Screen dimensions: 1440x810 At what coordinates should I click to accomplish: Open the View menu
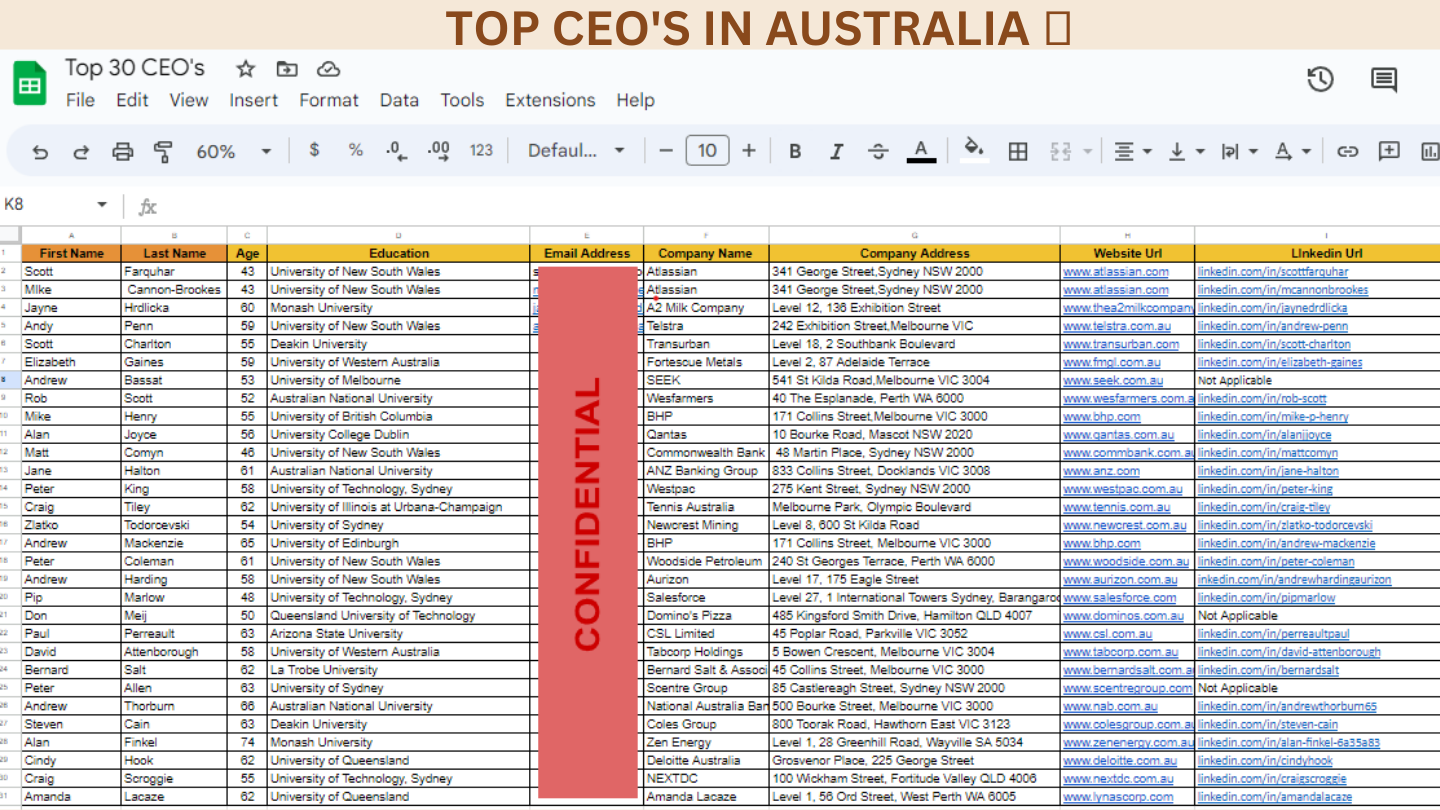[x=189, y=100]
